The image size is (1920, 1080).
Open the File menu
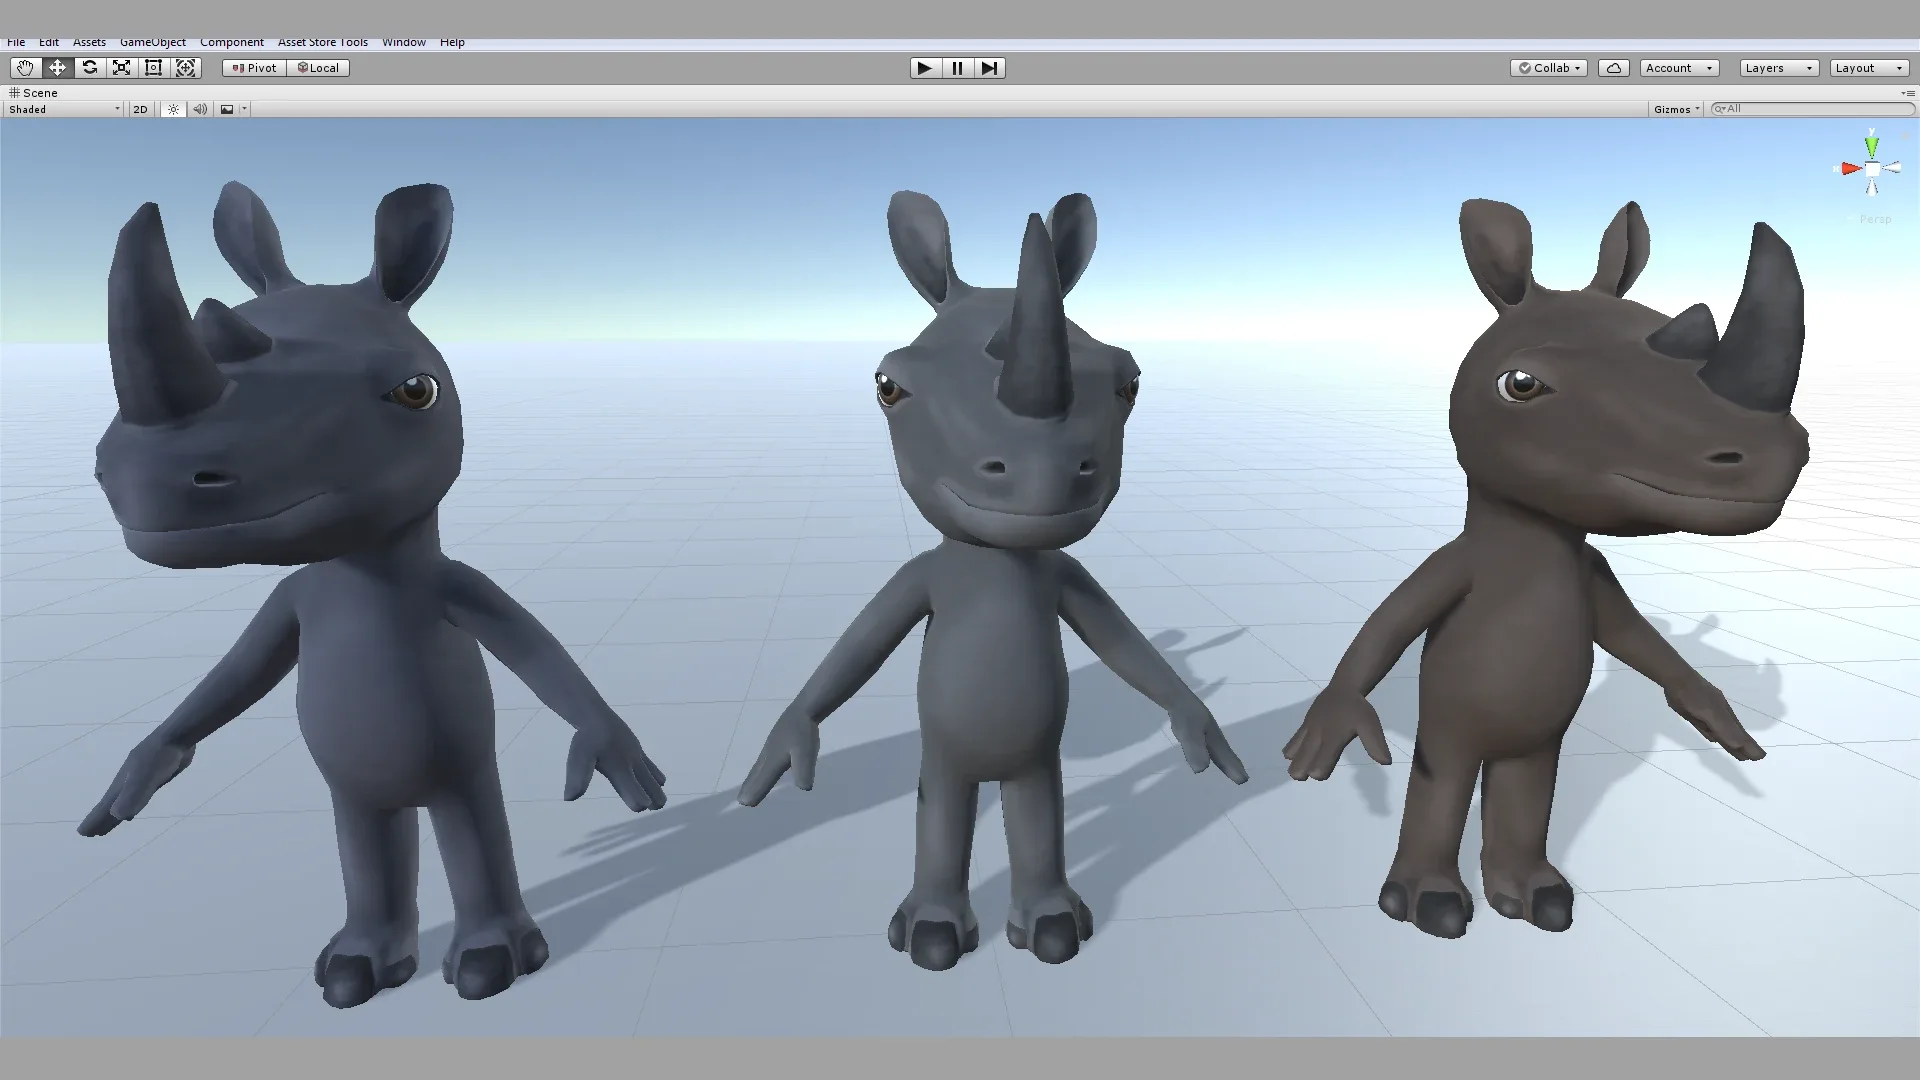[16, 42]
